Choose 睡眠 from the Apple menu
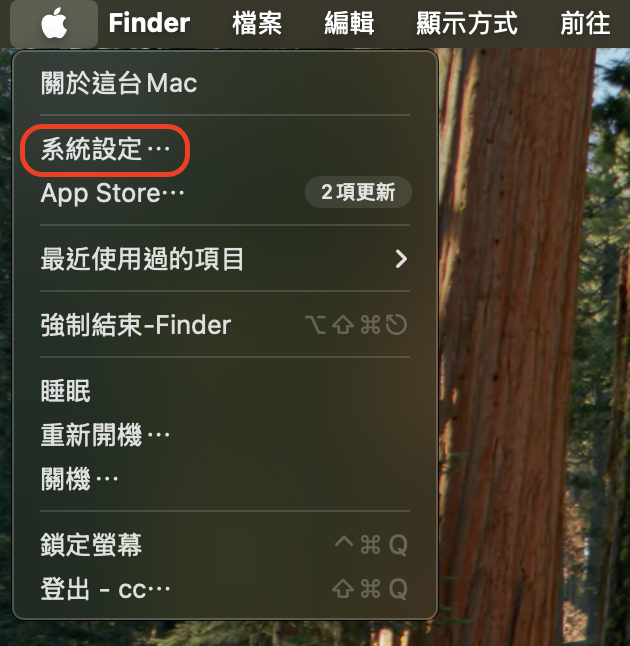 click(x=225, y=391)
